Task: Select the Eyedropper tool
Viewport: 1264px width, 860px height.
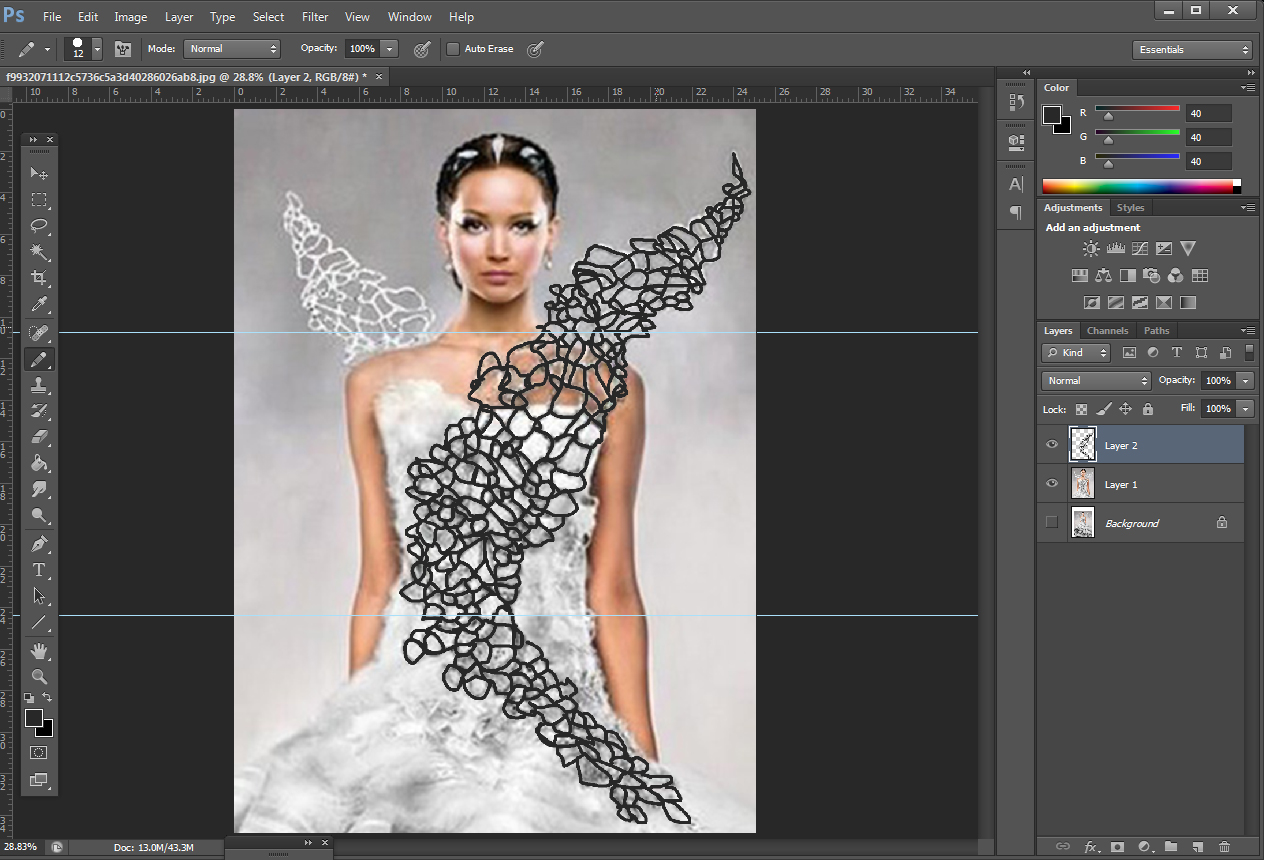Action: click(39, 304)
